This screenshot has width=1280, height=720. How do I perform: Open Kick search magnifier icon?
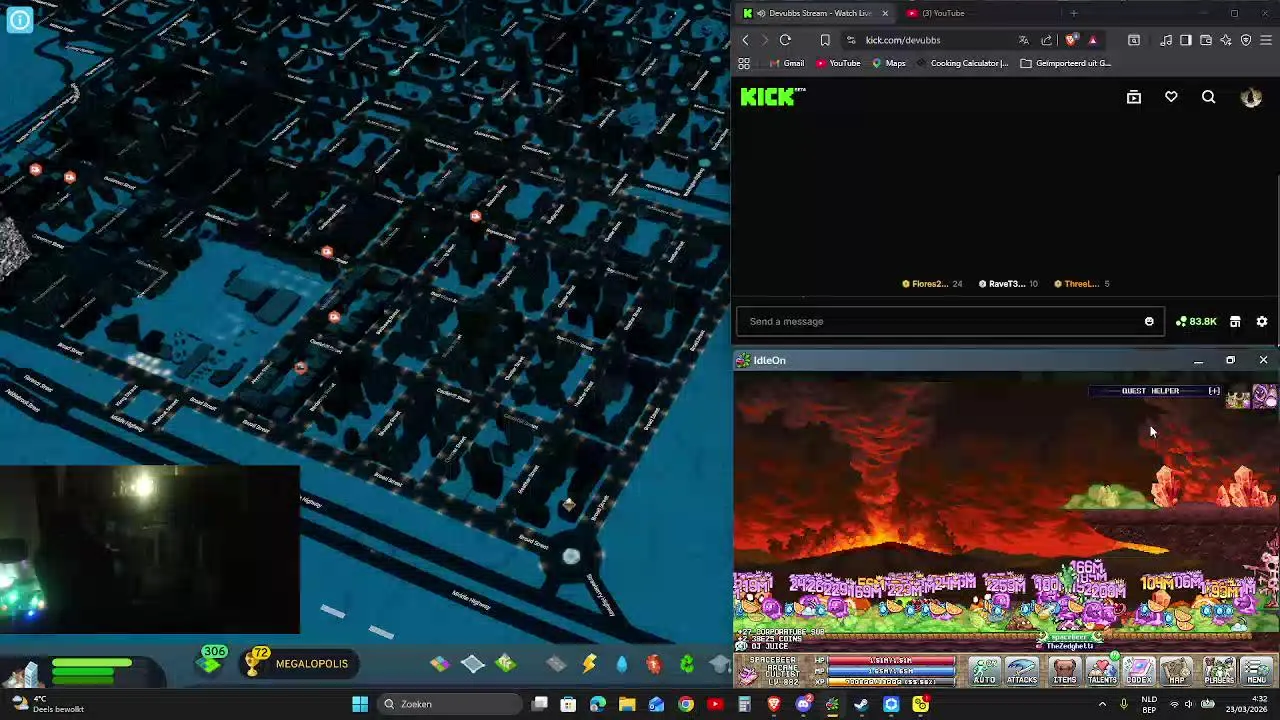(x=1208, y=97)
